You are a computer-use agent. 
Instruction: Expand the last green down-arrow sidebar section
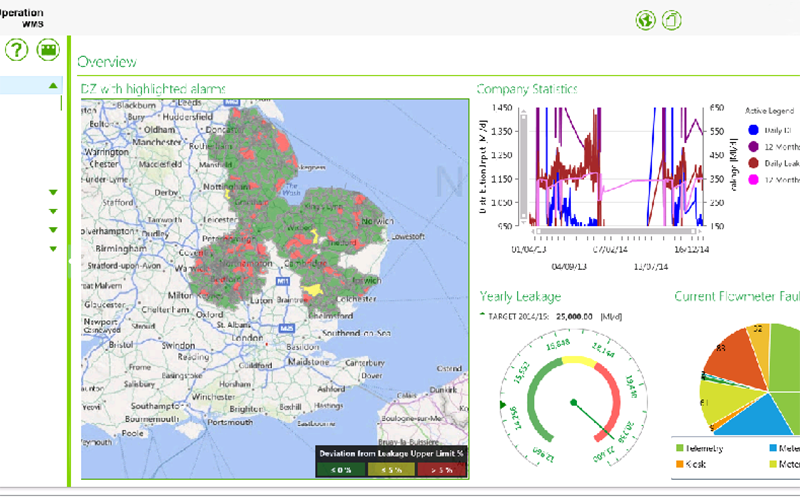pyautogui.click(x=53, y=249)
